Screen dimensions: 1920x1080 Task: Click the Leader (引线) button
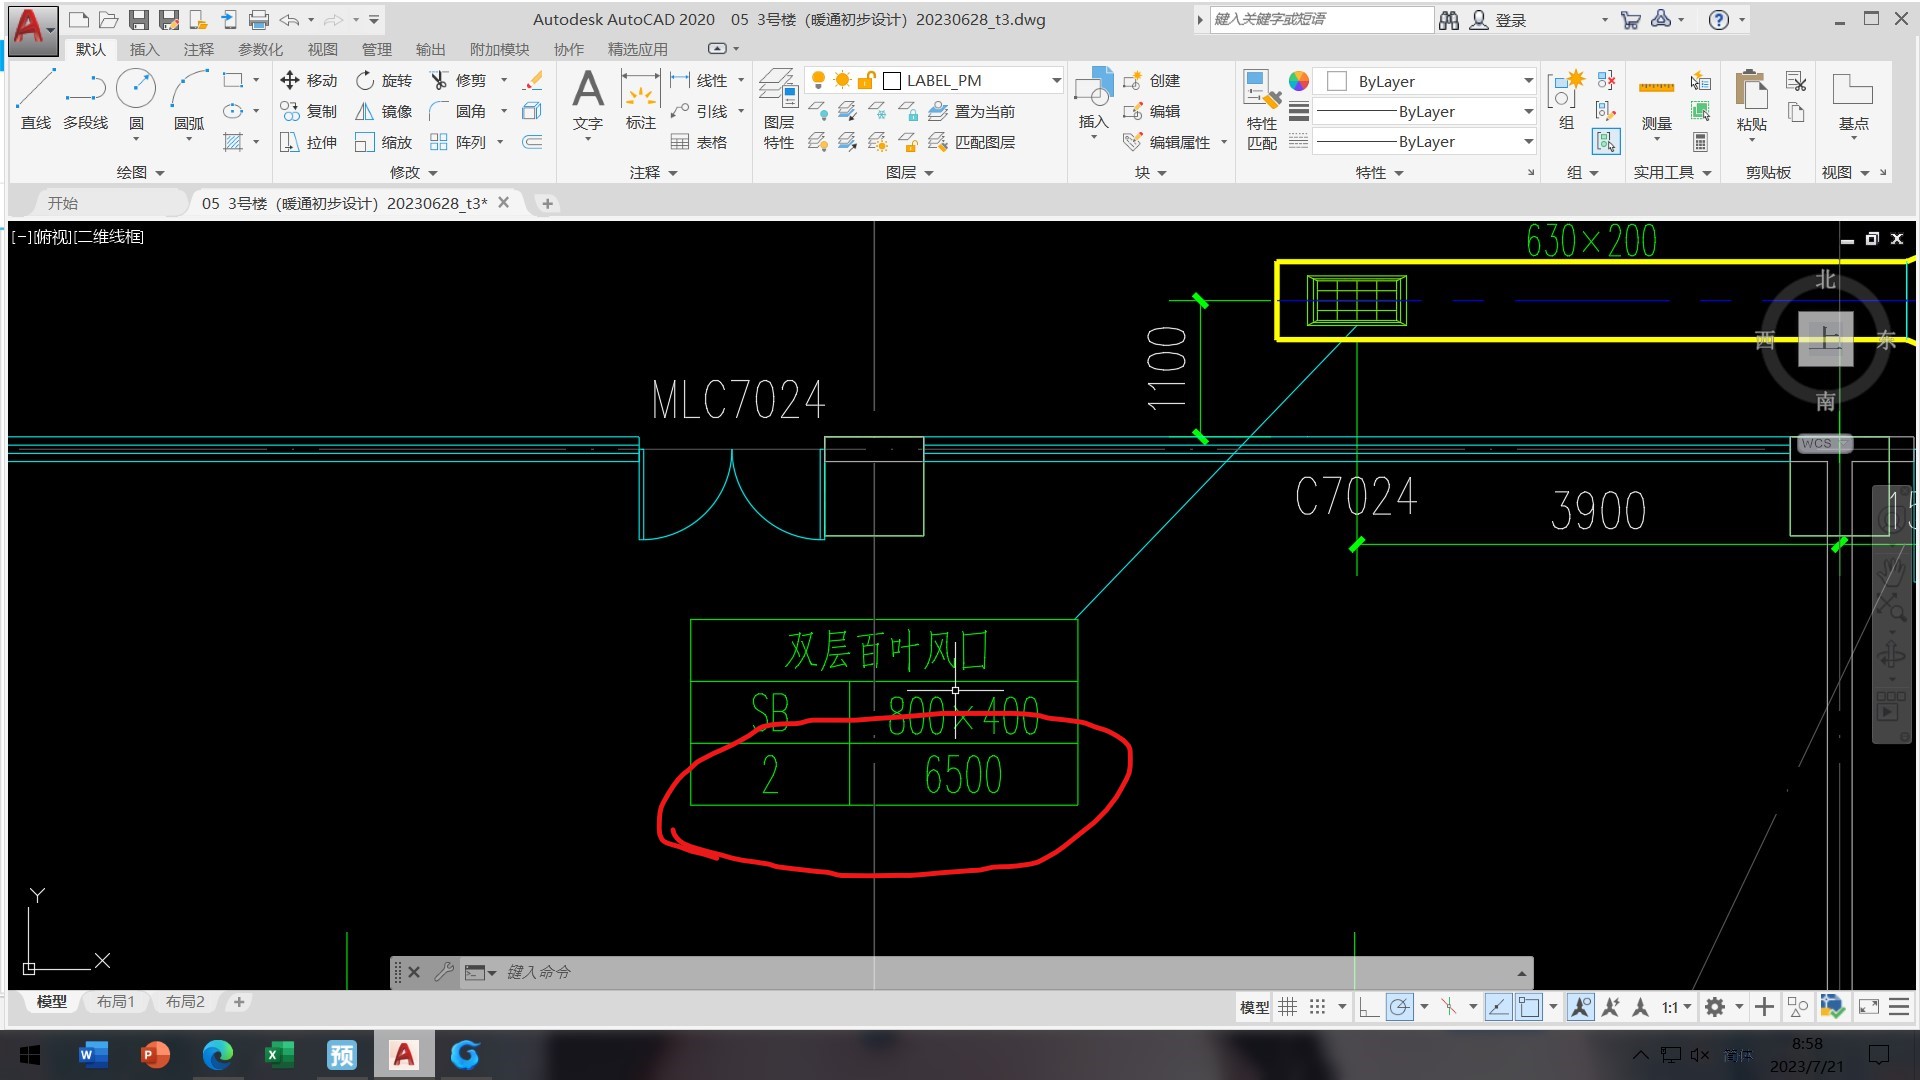(x=699, y=111)
